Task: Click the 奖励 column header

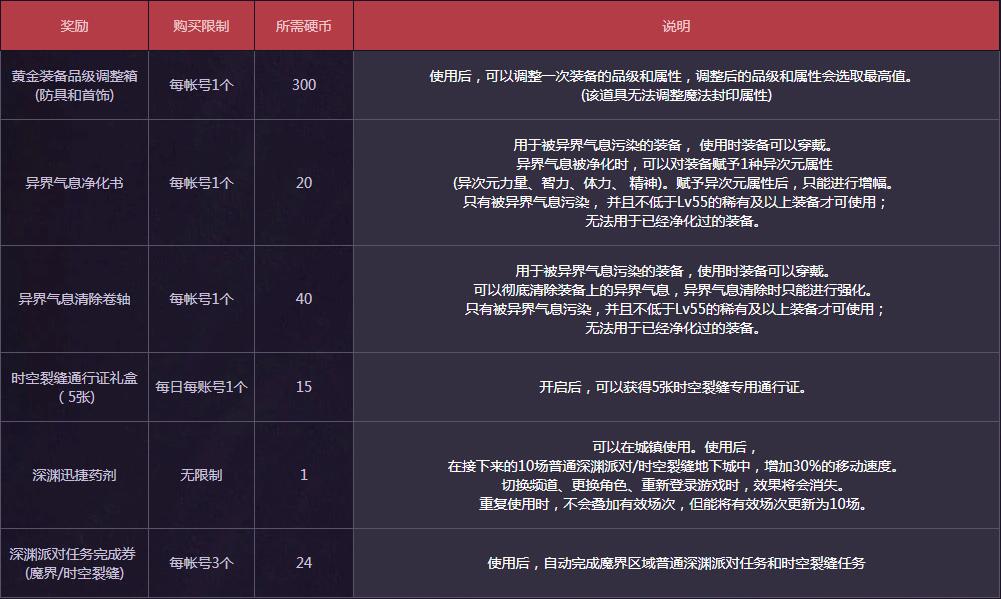Action: pyautogui.click(x=74, y=26)
